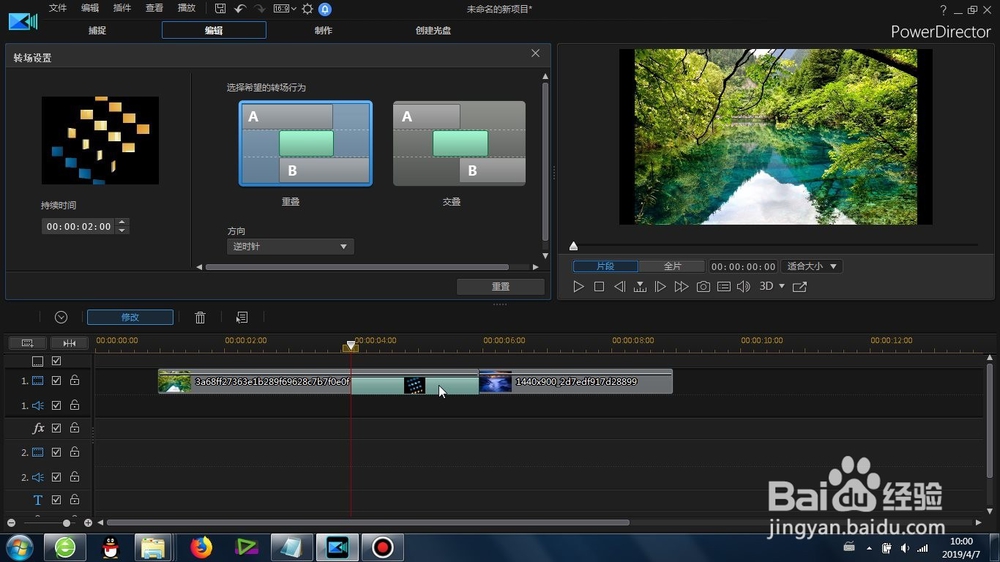Screen dimensions: 1000x562
Task: Open the 插件 menu
Action: (x=122, y=8)
